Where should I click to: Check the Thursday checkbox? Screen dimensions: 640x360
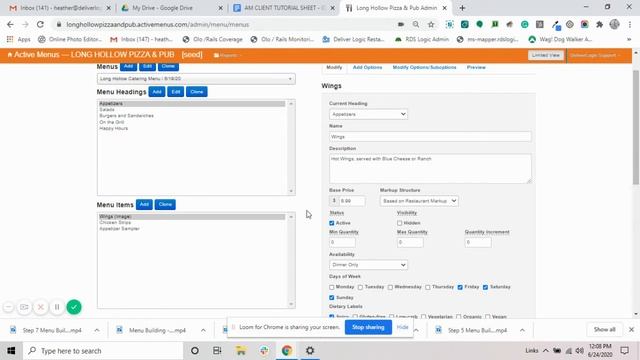428,287
